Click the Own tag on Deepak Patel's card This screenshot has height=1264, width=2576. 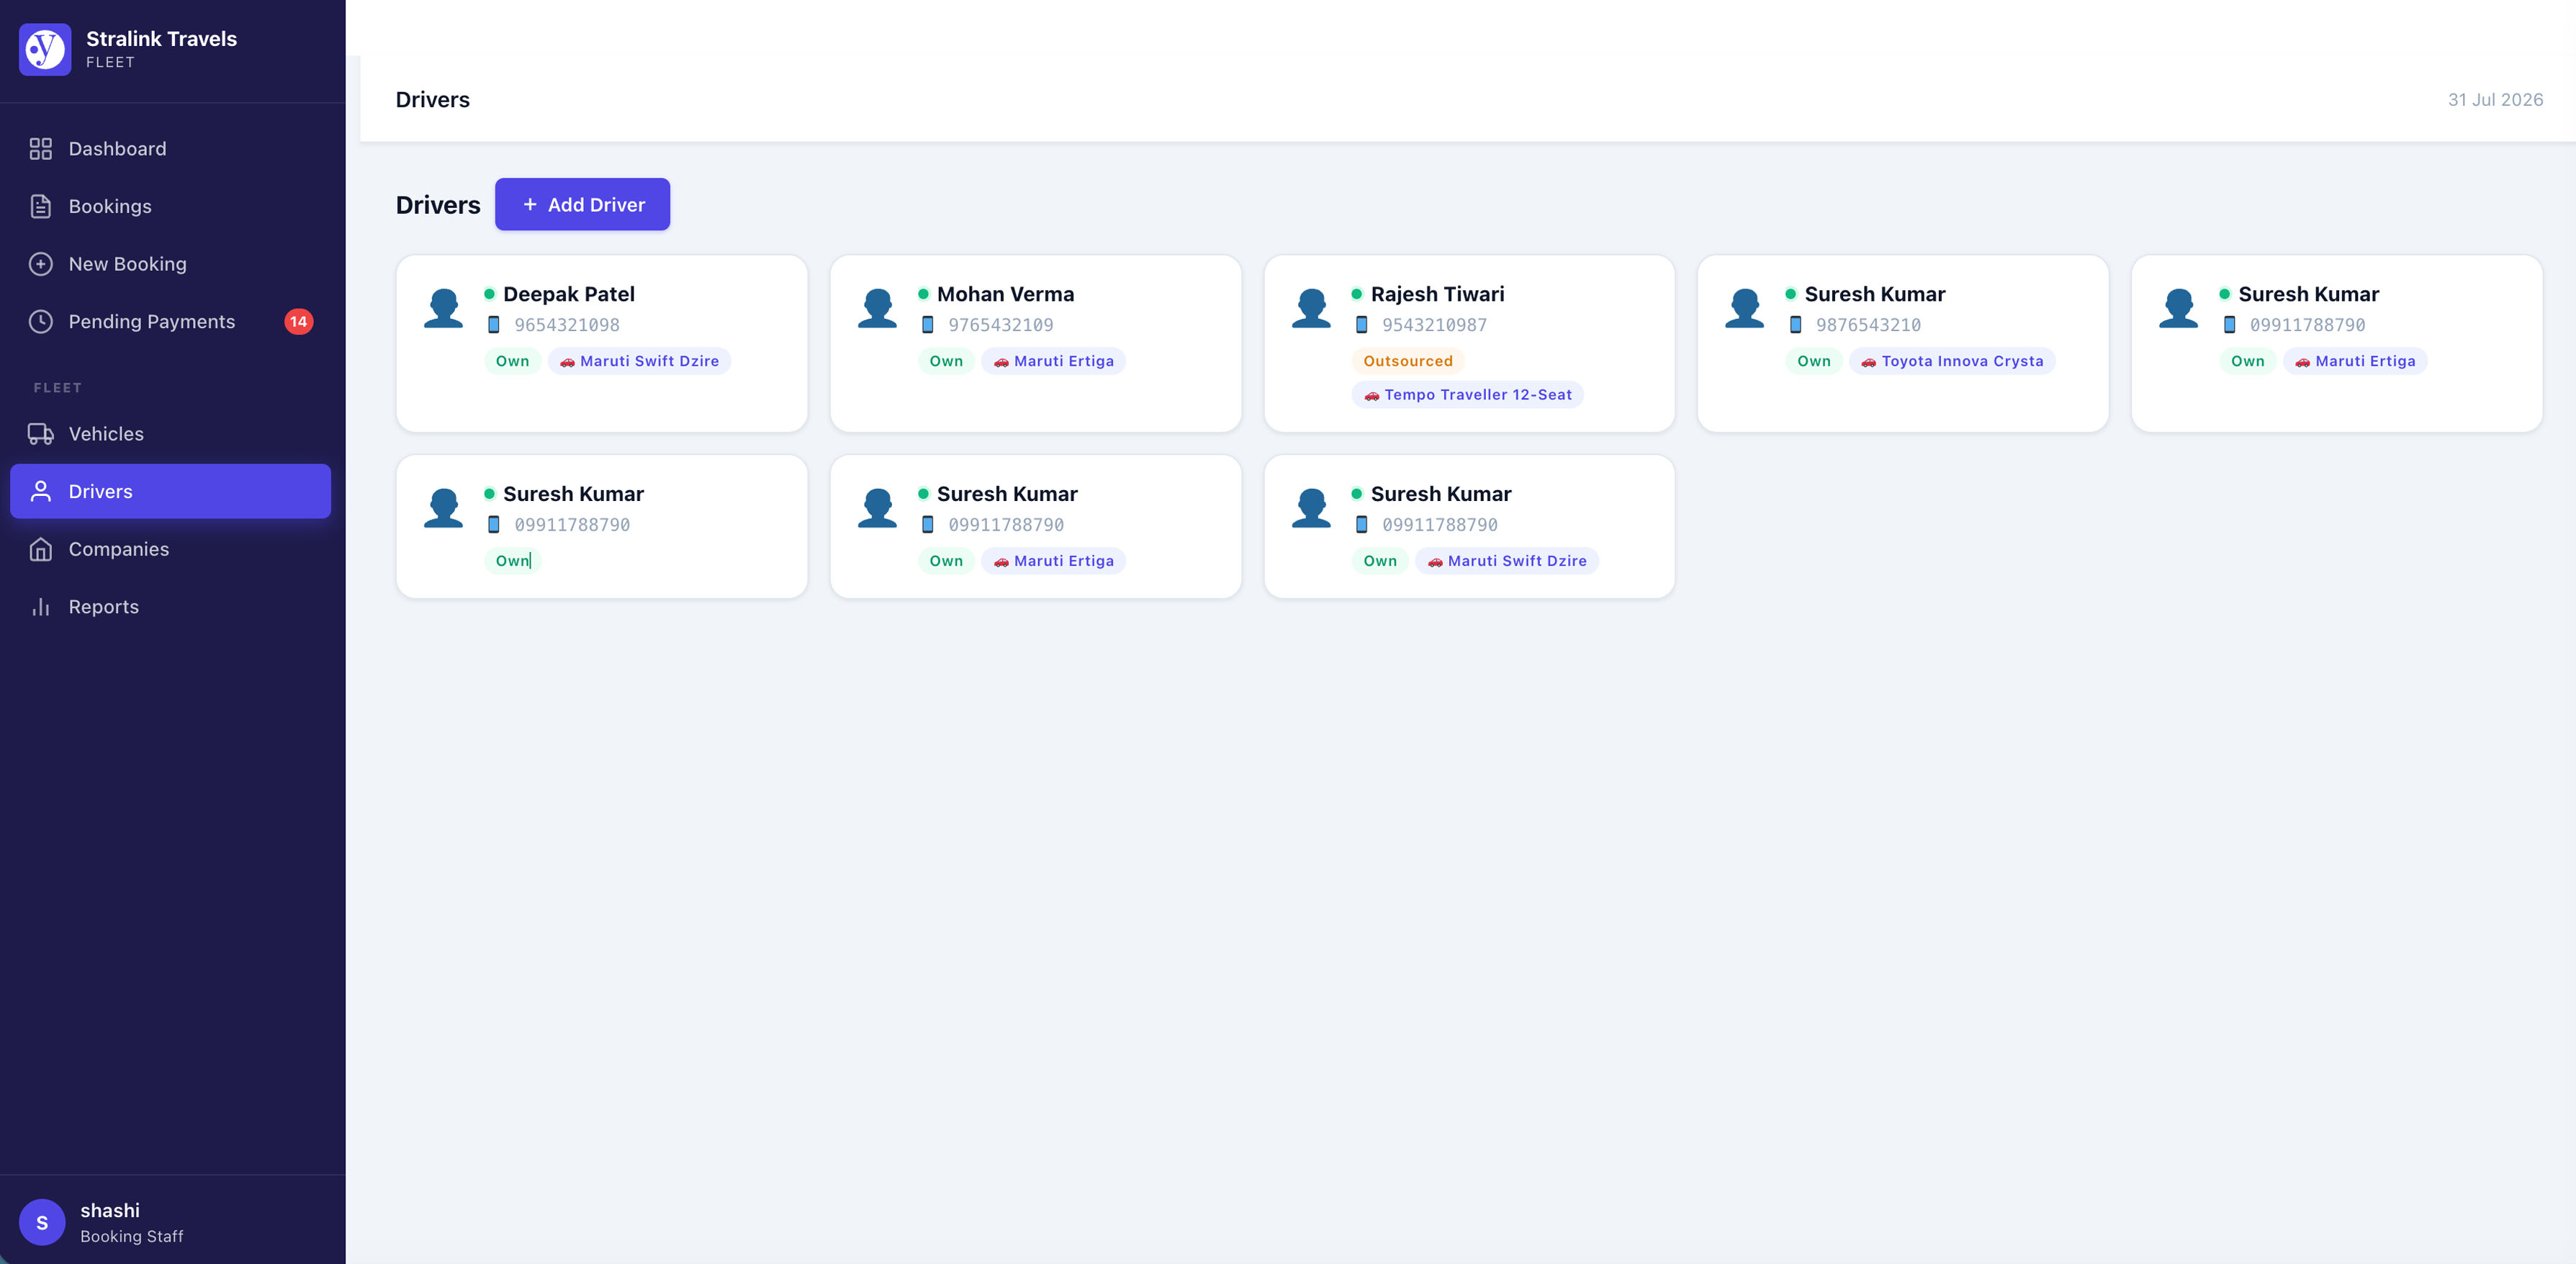pyautogui.click(x=512, y=361)
